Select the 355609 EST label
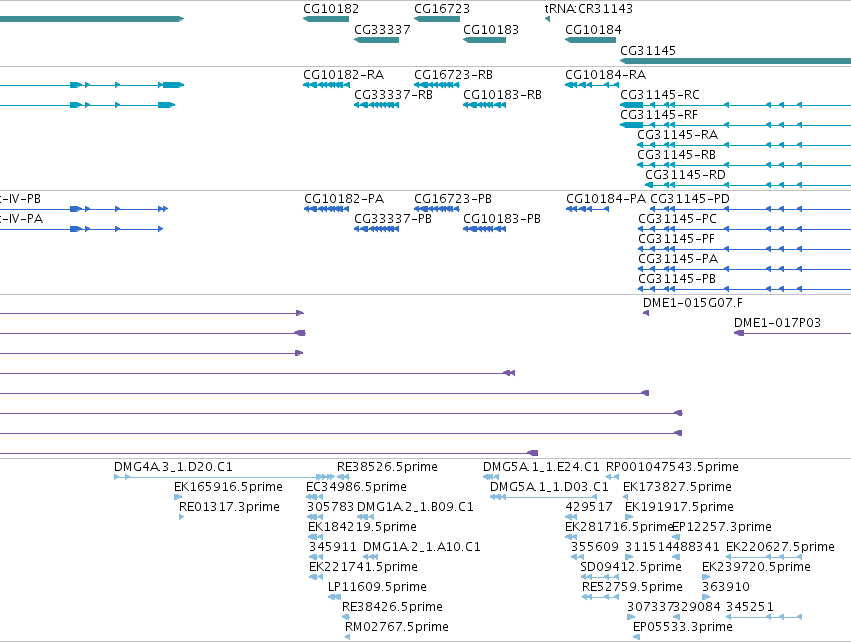The width and height of the screenshot is (851, 642). pyautogui.click(x=594, y=547)
